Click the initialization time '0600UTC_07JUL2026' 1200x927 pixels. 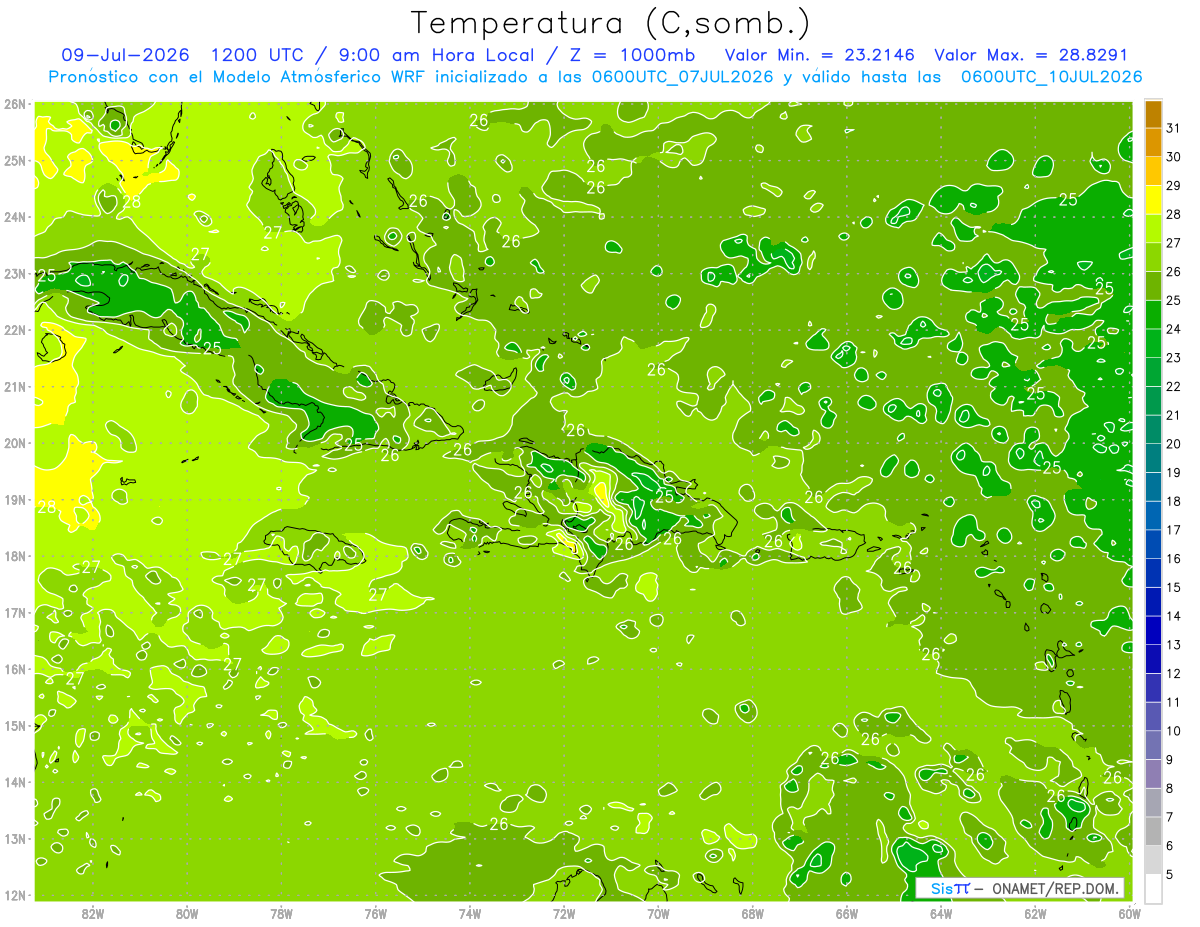point(683,76)
